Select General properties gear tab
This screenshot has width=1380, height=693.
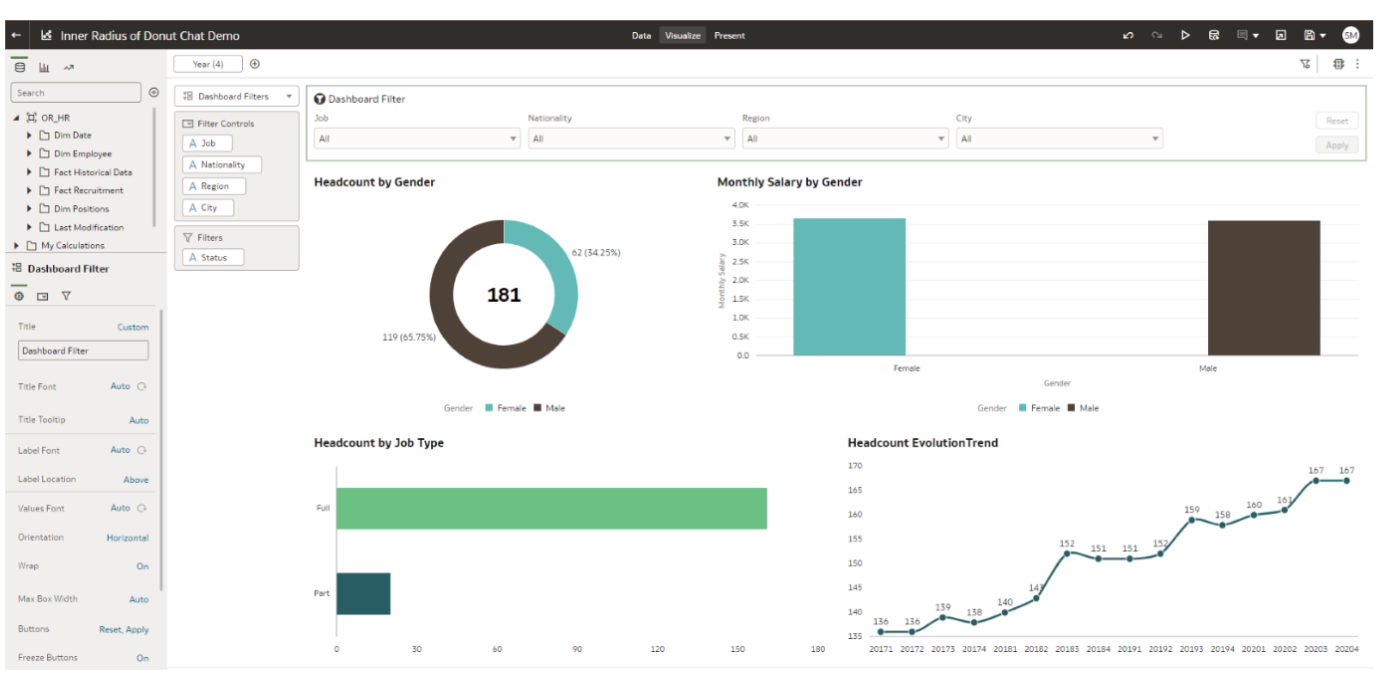tap(19, 296)
